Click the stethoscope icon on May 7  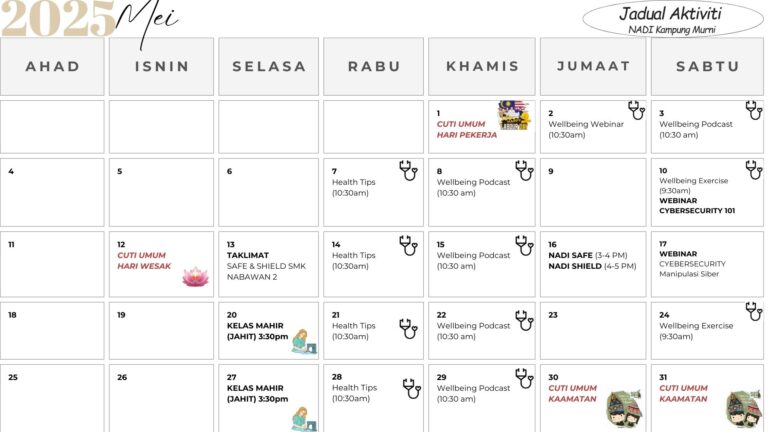[x=408, y=170]
